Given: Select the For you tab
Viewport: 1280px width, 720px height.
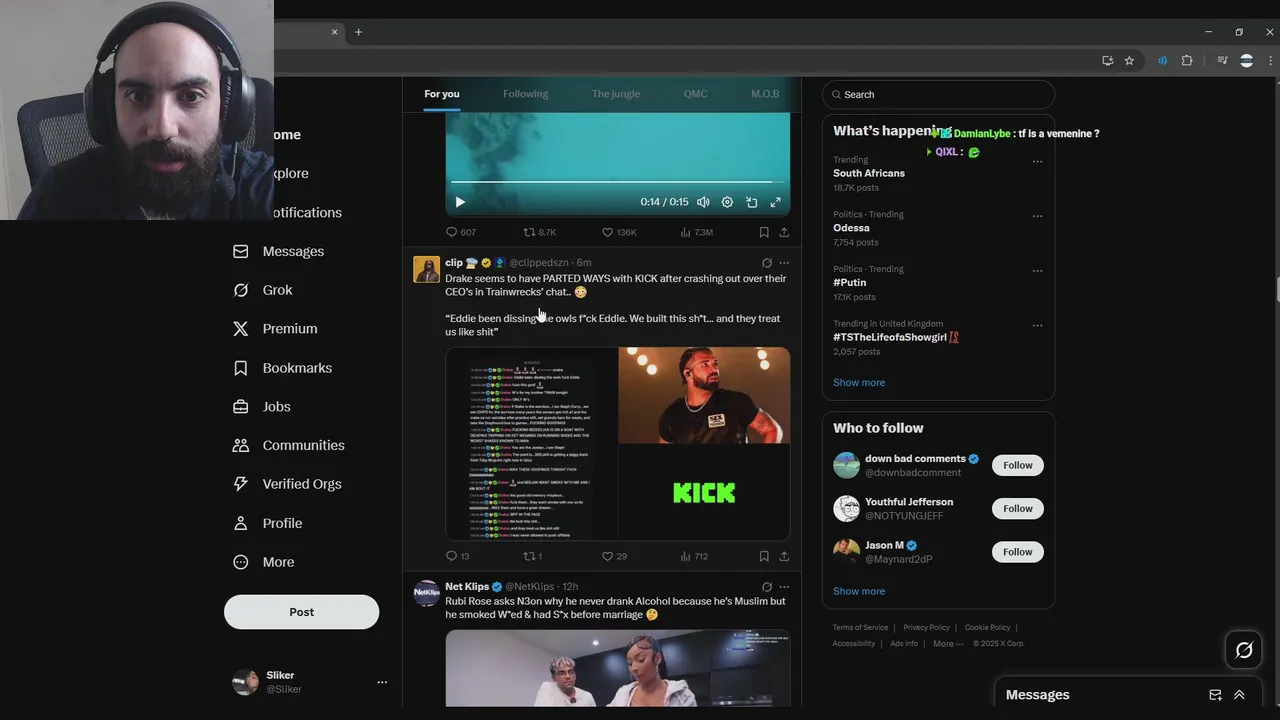Looking at the screenshot, I should 442,94.
